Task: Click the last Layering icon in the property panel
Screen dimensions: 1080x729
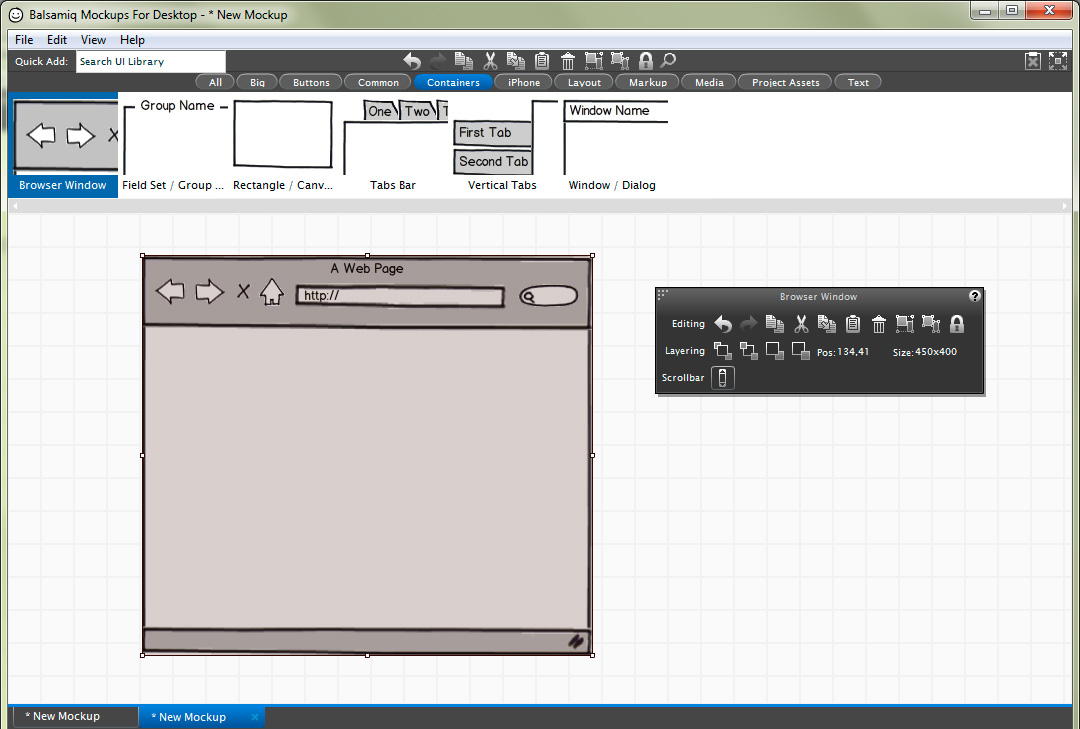Action: coord(801,351)
